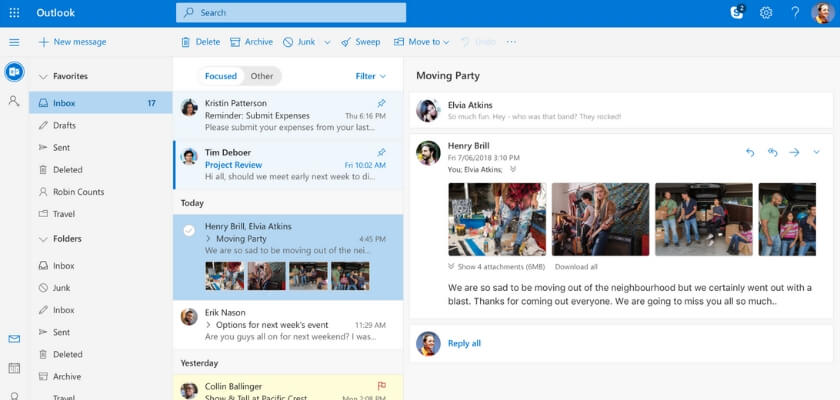840x400 pixels.
Task: Click Download all attachments link
Action: (x=576, y=267)
